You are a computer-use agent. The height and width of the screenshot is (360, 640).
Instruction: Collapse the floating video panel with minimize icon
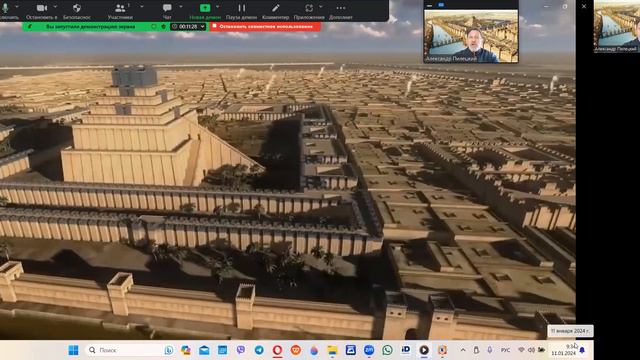click(x=429, y=5)
